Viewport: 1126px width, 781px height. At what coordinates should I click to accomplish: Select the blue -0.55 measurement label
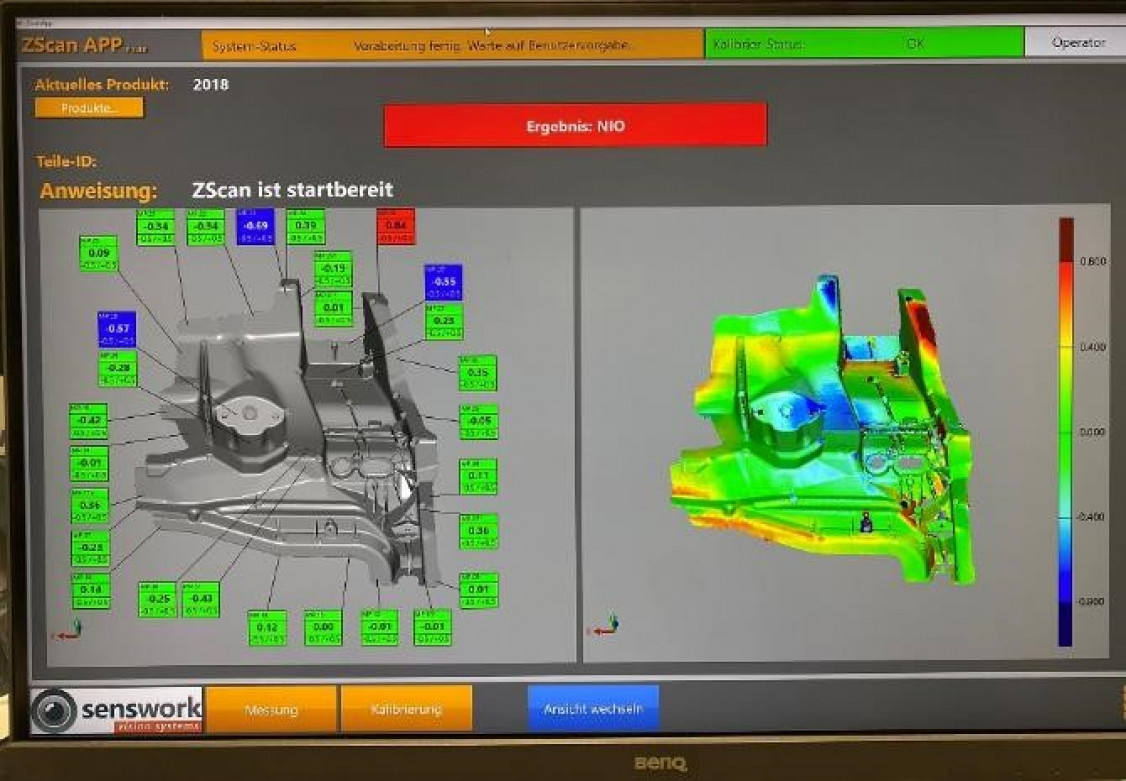point(442,283)
